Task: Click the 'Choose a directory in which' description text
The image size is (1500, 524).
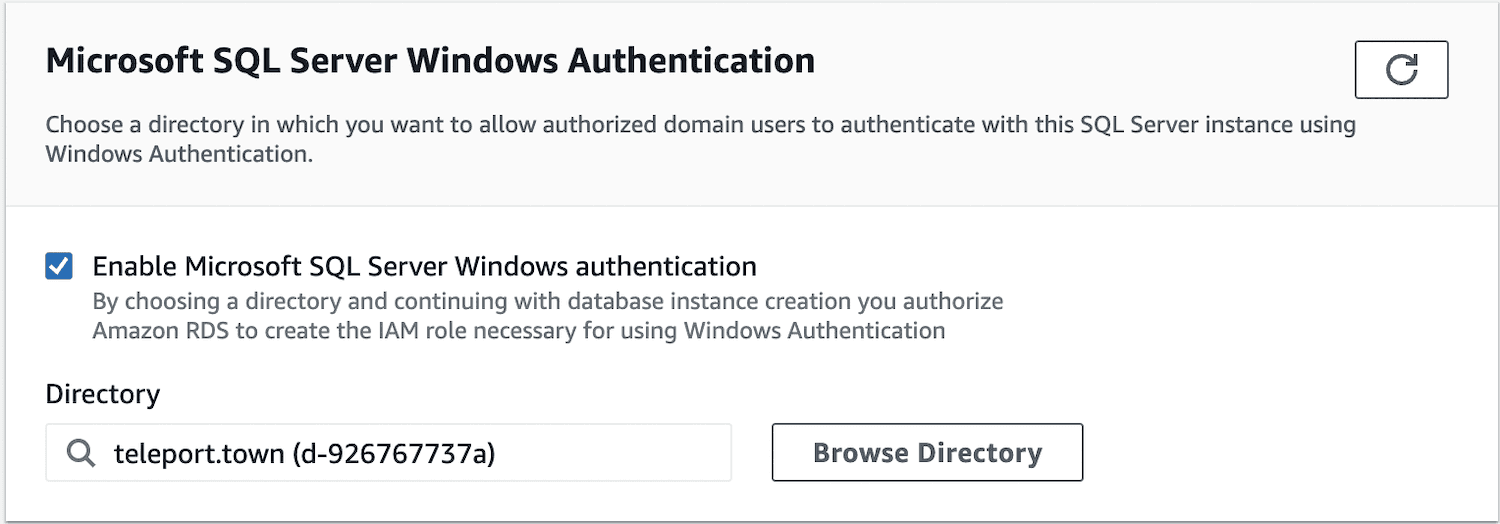Action: (x=701, y=140)
